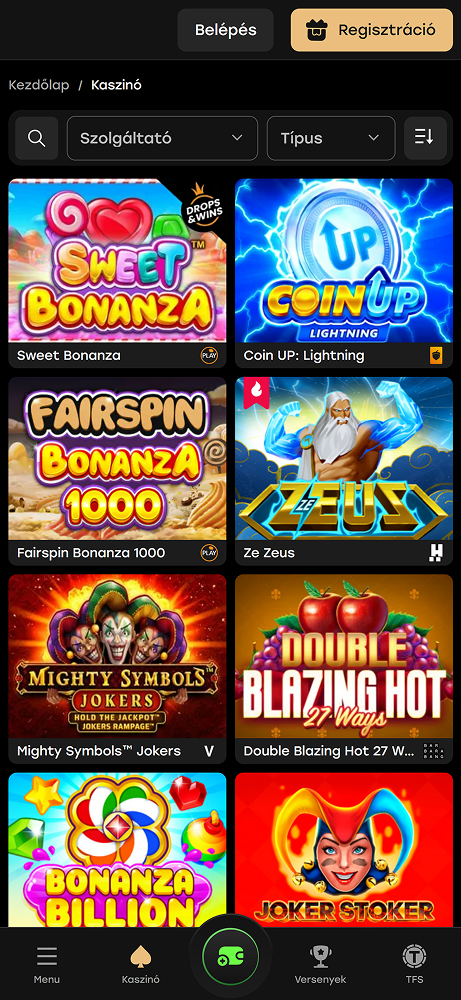461x1000 pixels.
Task: Tap the green wallet deposit icon
Action: point(230,957)
